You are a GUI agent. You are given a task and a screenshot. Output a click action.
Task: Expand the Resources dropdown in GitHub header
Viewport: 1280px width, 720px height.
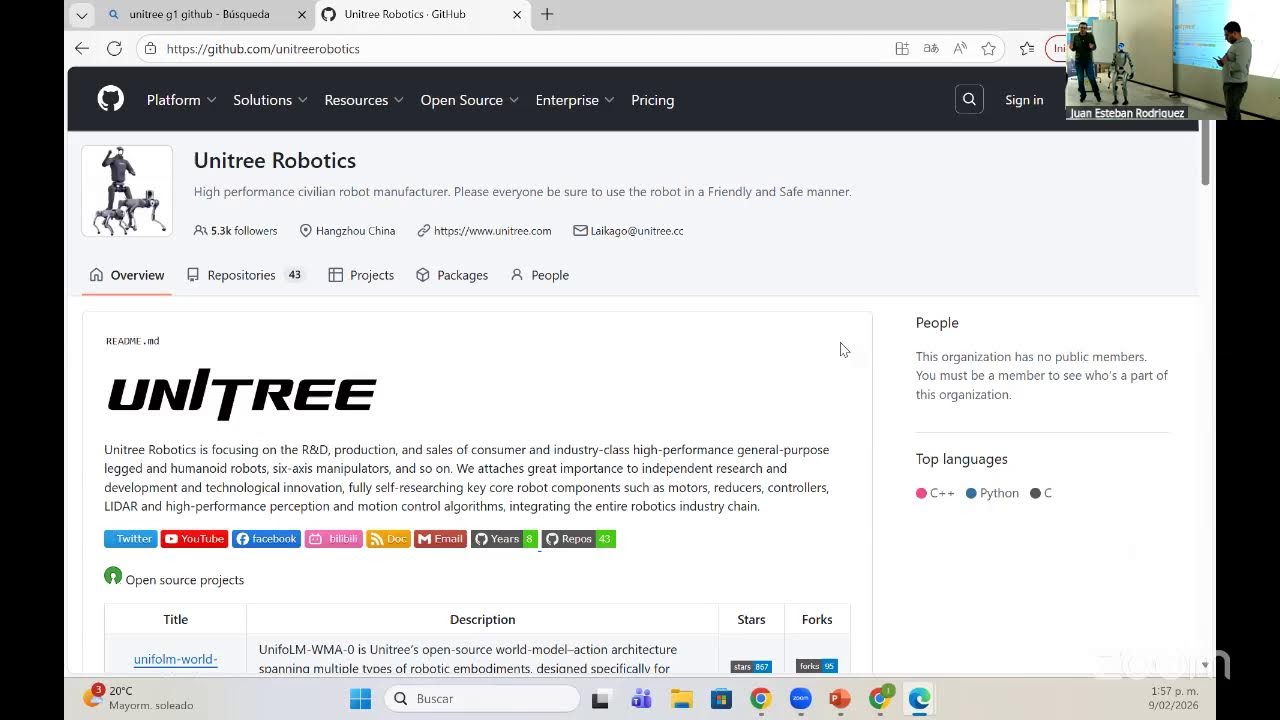coord(364,100)
